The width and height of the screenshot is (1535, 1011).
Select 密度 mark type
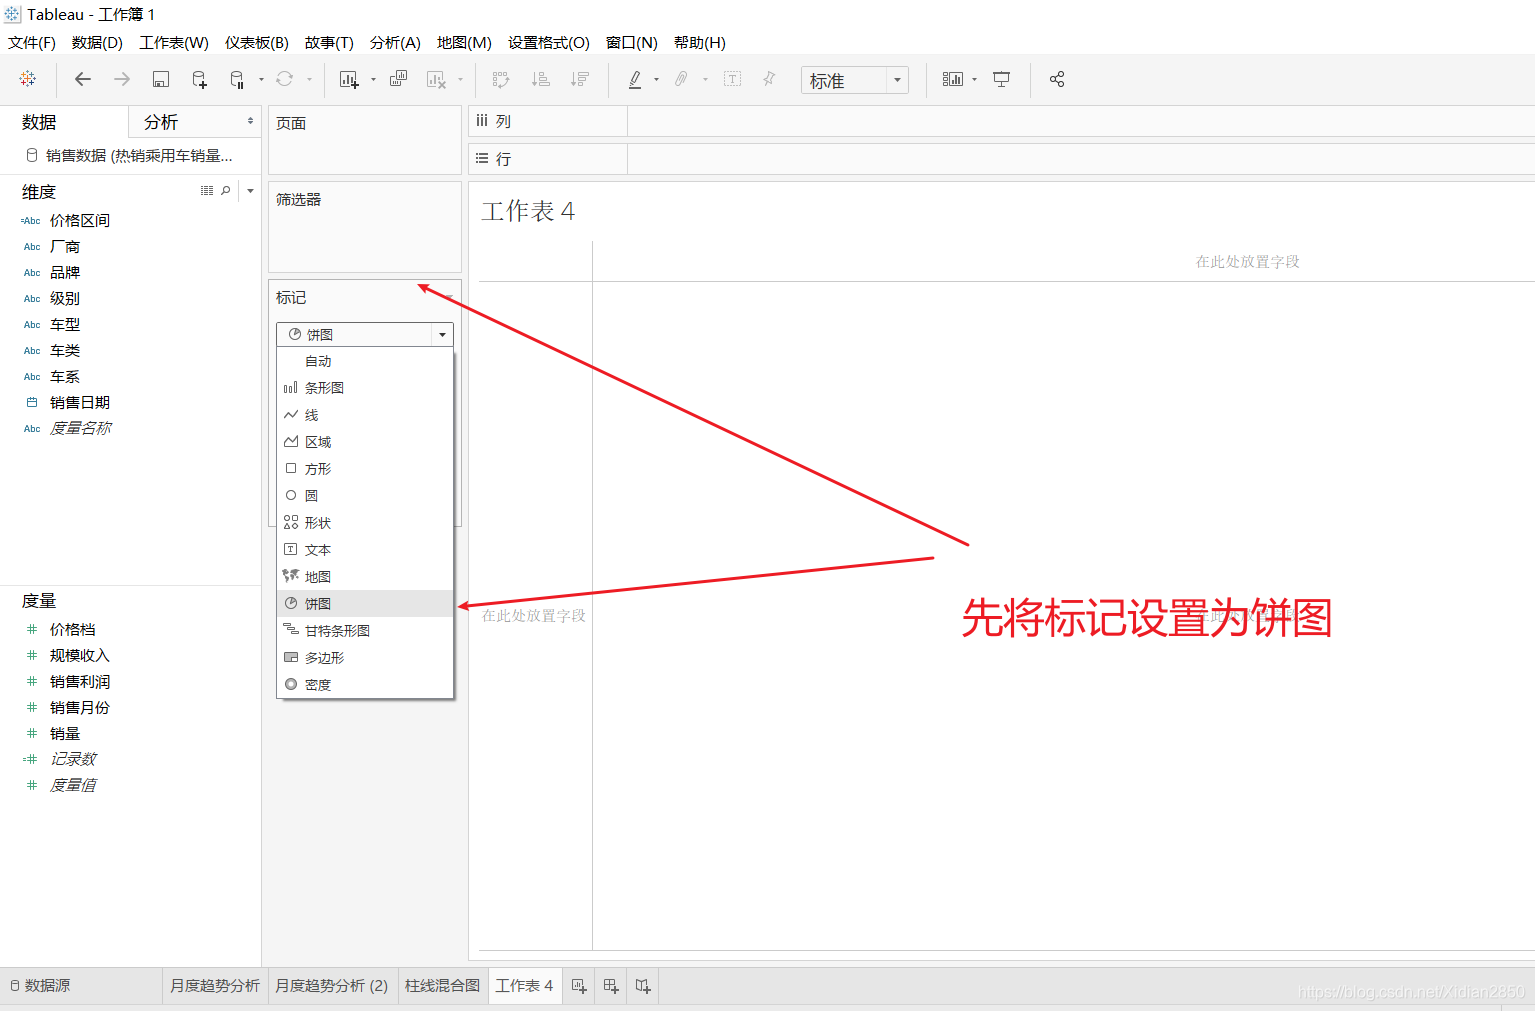tap(365, 685)
